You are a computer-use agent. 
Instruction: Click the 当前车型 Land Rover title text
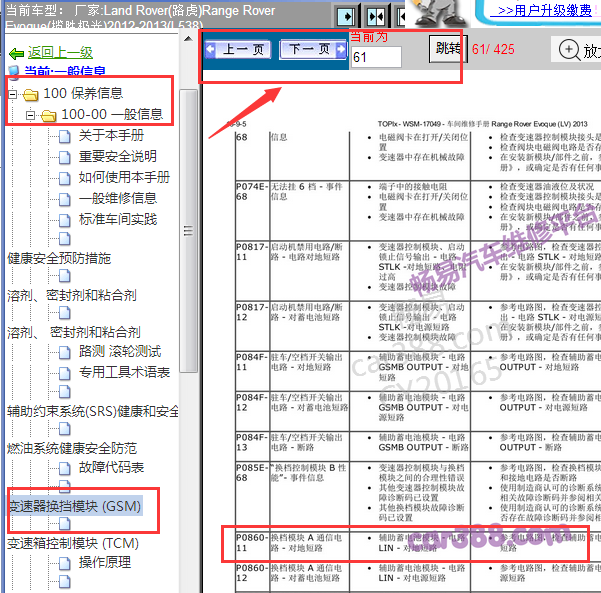(141, 17)
